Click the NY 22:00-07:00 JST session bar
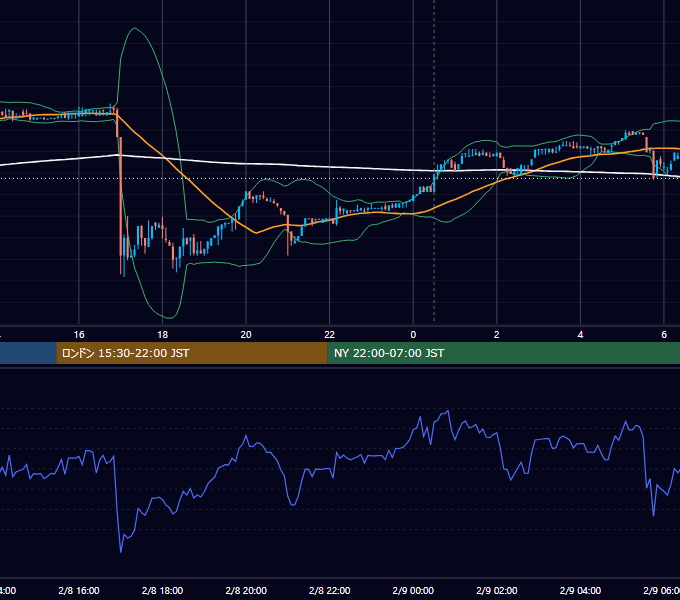The height and width of the screenshot is (600, 680). click(x=503, y=353)
